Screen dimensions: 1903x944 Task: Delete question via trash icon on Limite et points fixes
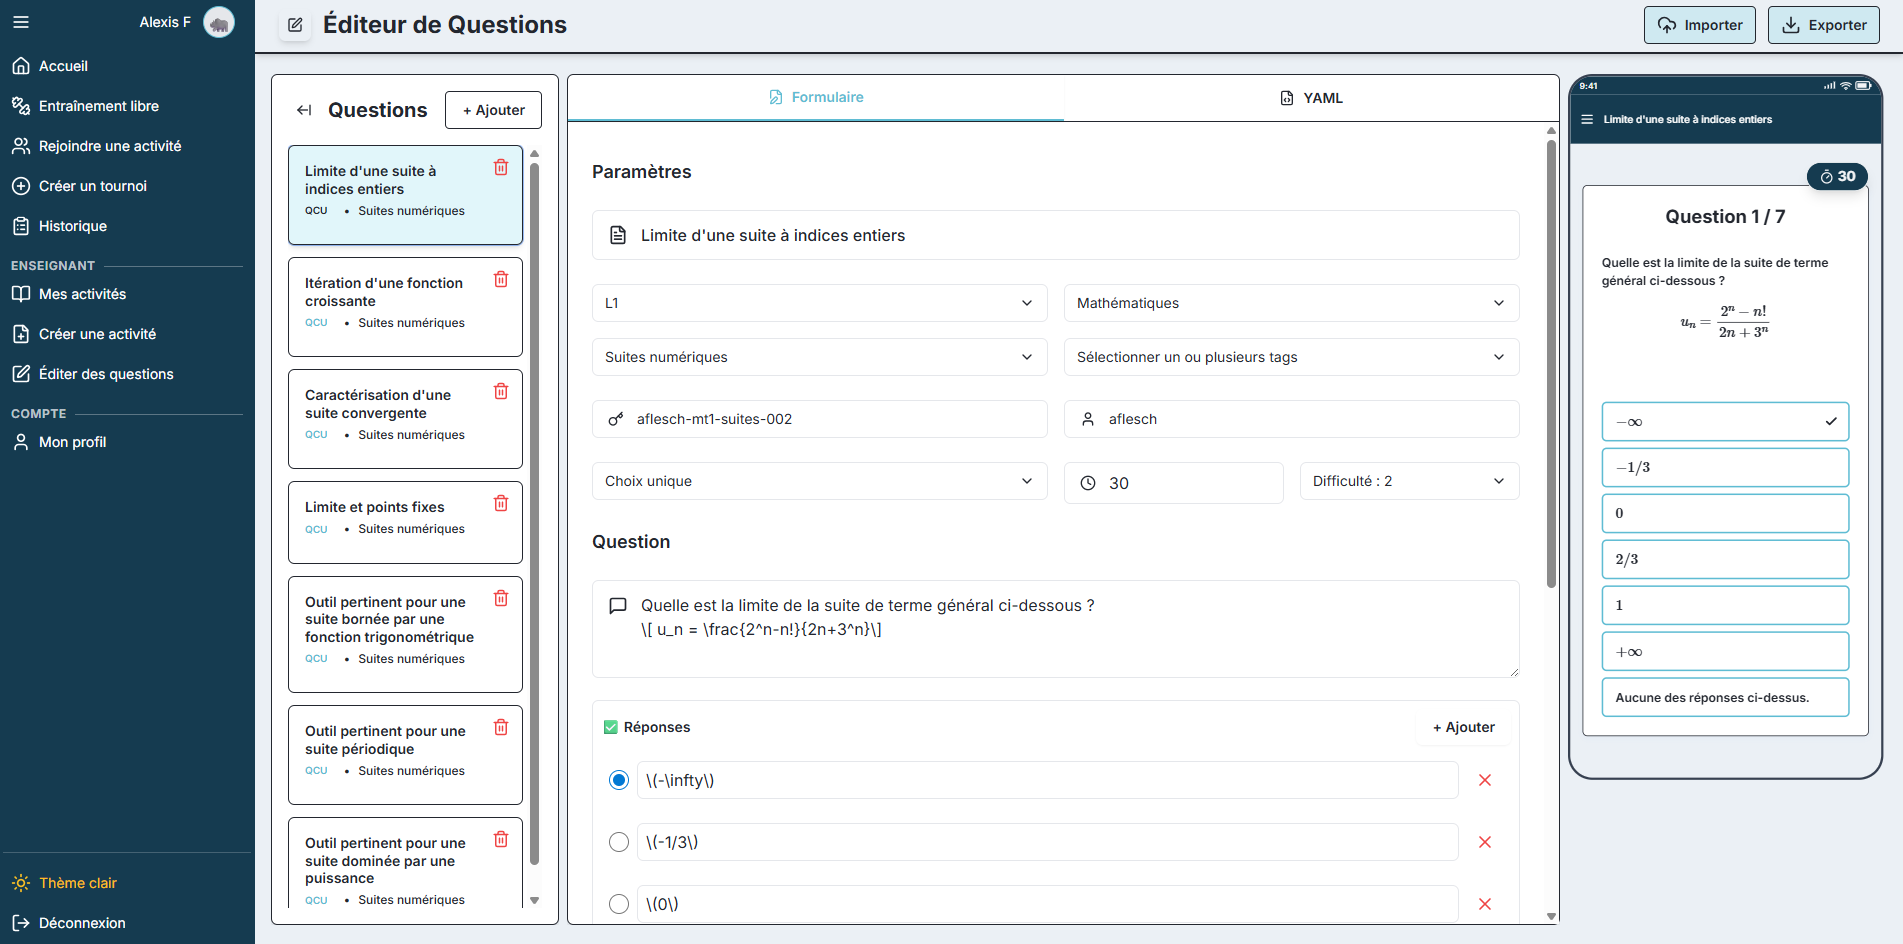coord(500,503)
